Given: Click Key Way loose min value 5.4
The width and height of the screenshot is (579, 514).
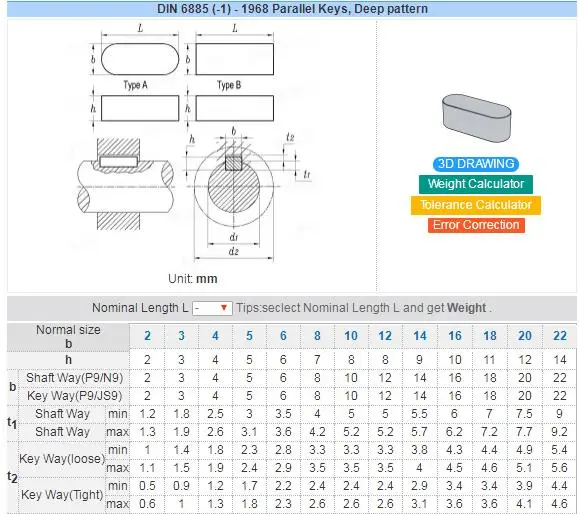Looking at the screenshot, I should (x=560, y=450).
